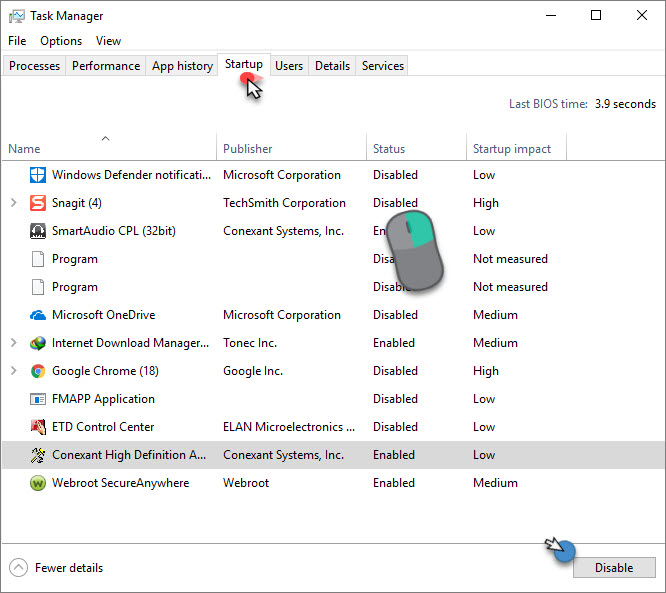Image resolution: width=666 pixels, height=593 pixels.
Task: Select Windows Defender notification row name
Action: (x=131, y=175)
